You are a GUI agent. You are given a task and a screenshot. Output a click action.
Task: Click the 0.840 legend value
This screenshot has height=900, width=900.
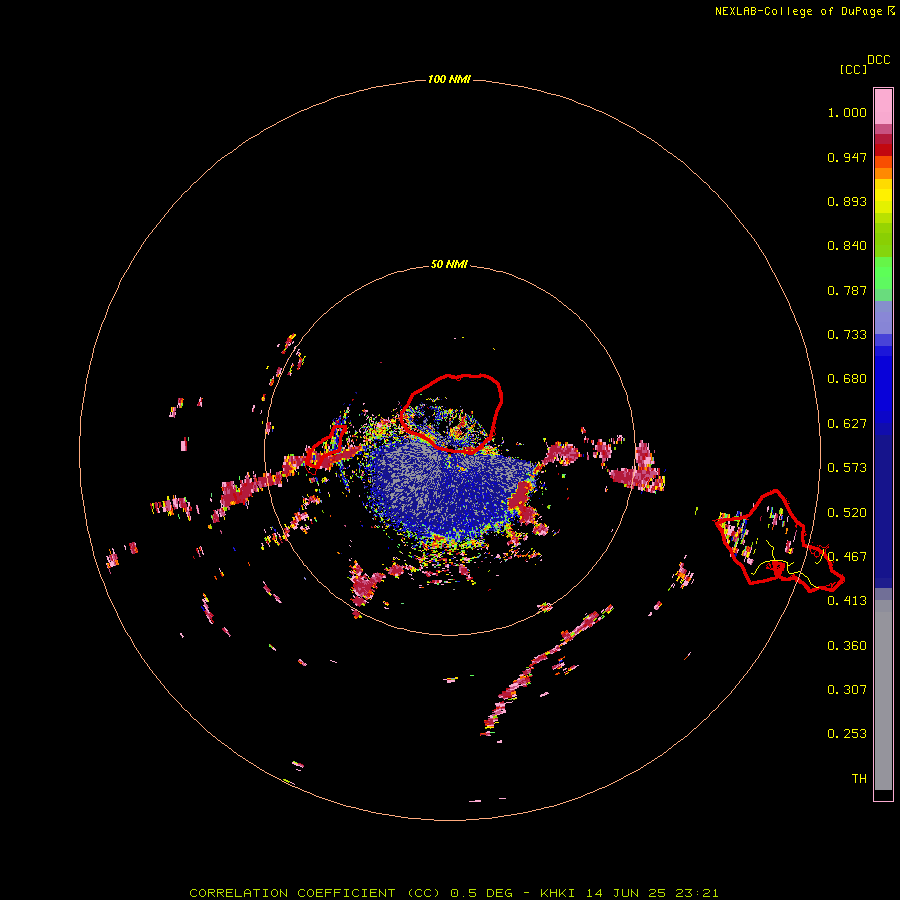click(x=847, y=246)
